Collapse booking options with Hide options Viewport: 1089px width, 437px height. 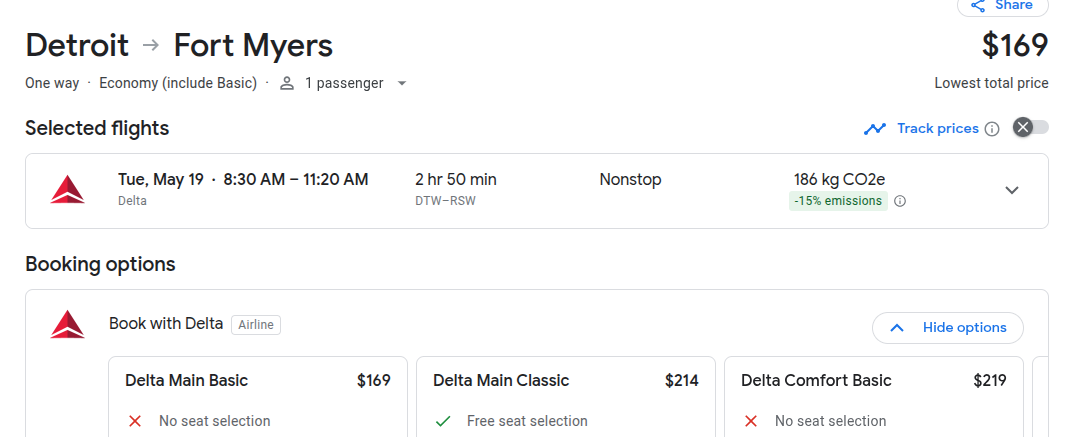pyautogui.click(x=947, y=327)
